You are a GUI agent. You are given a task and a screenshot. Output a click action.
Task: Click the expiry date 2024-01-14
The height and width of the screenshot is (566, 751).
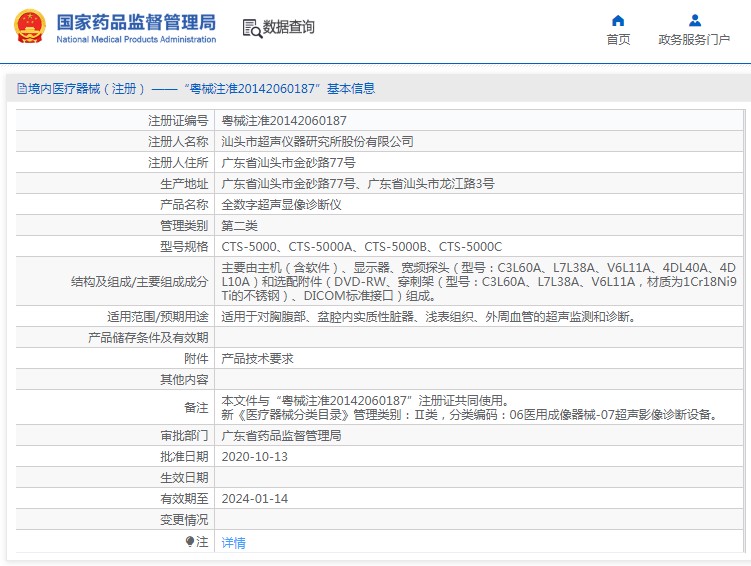point(254,499)
